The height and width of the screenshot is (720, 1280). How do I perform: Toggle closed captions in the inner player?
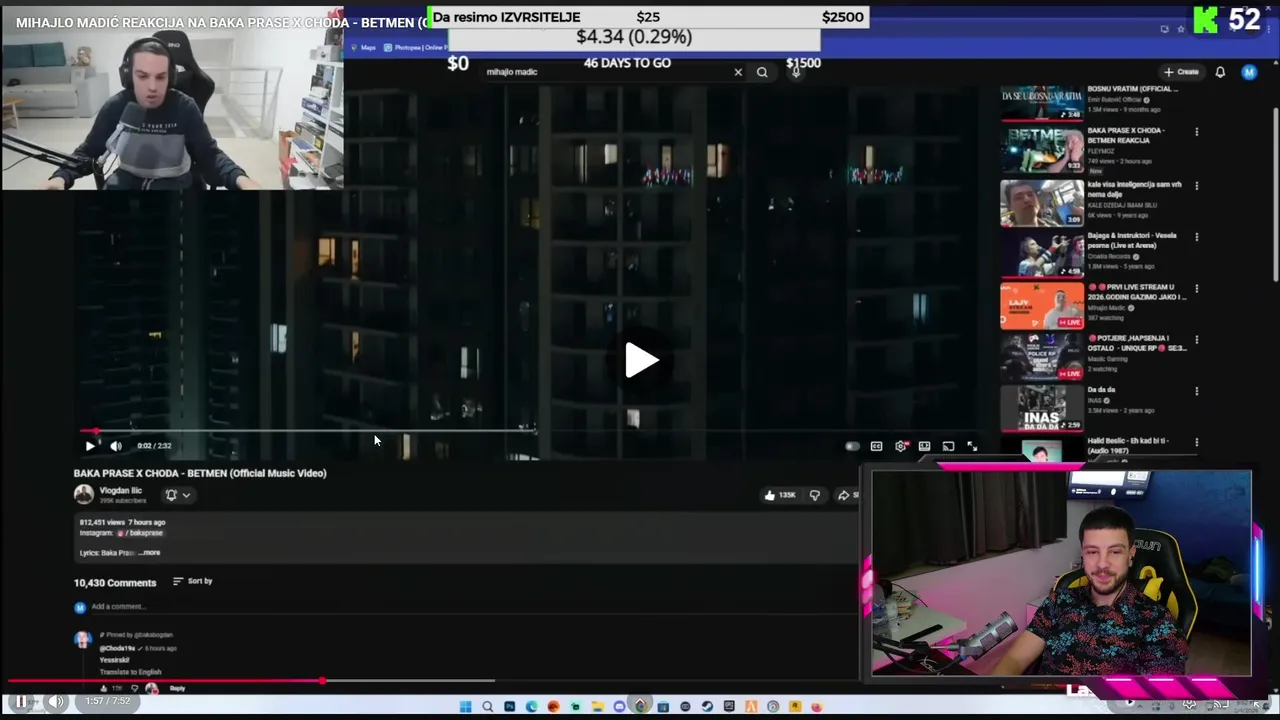876,446
